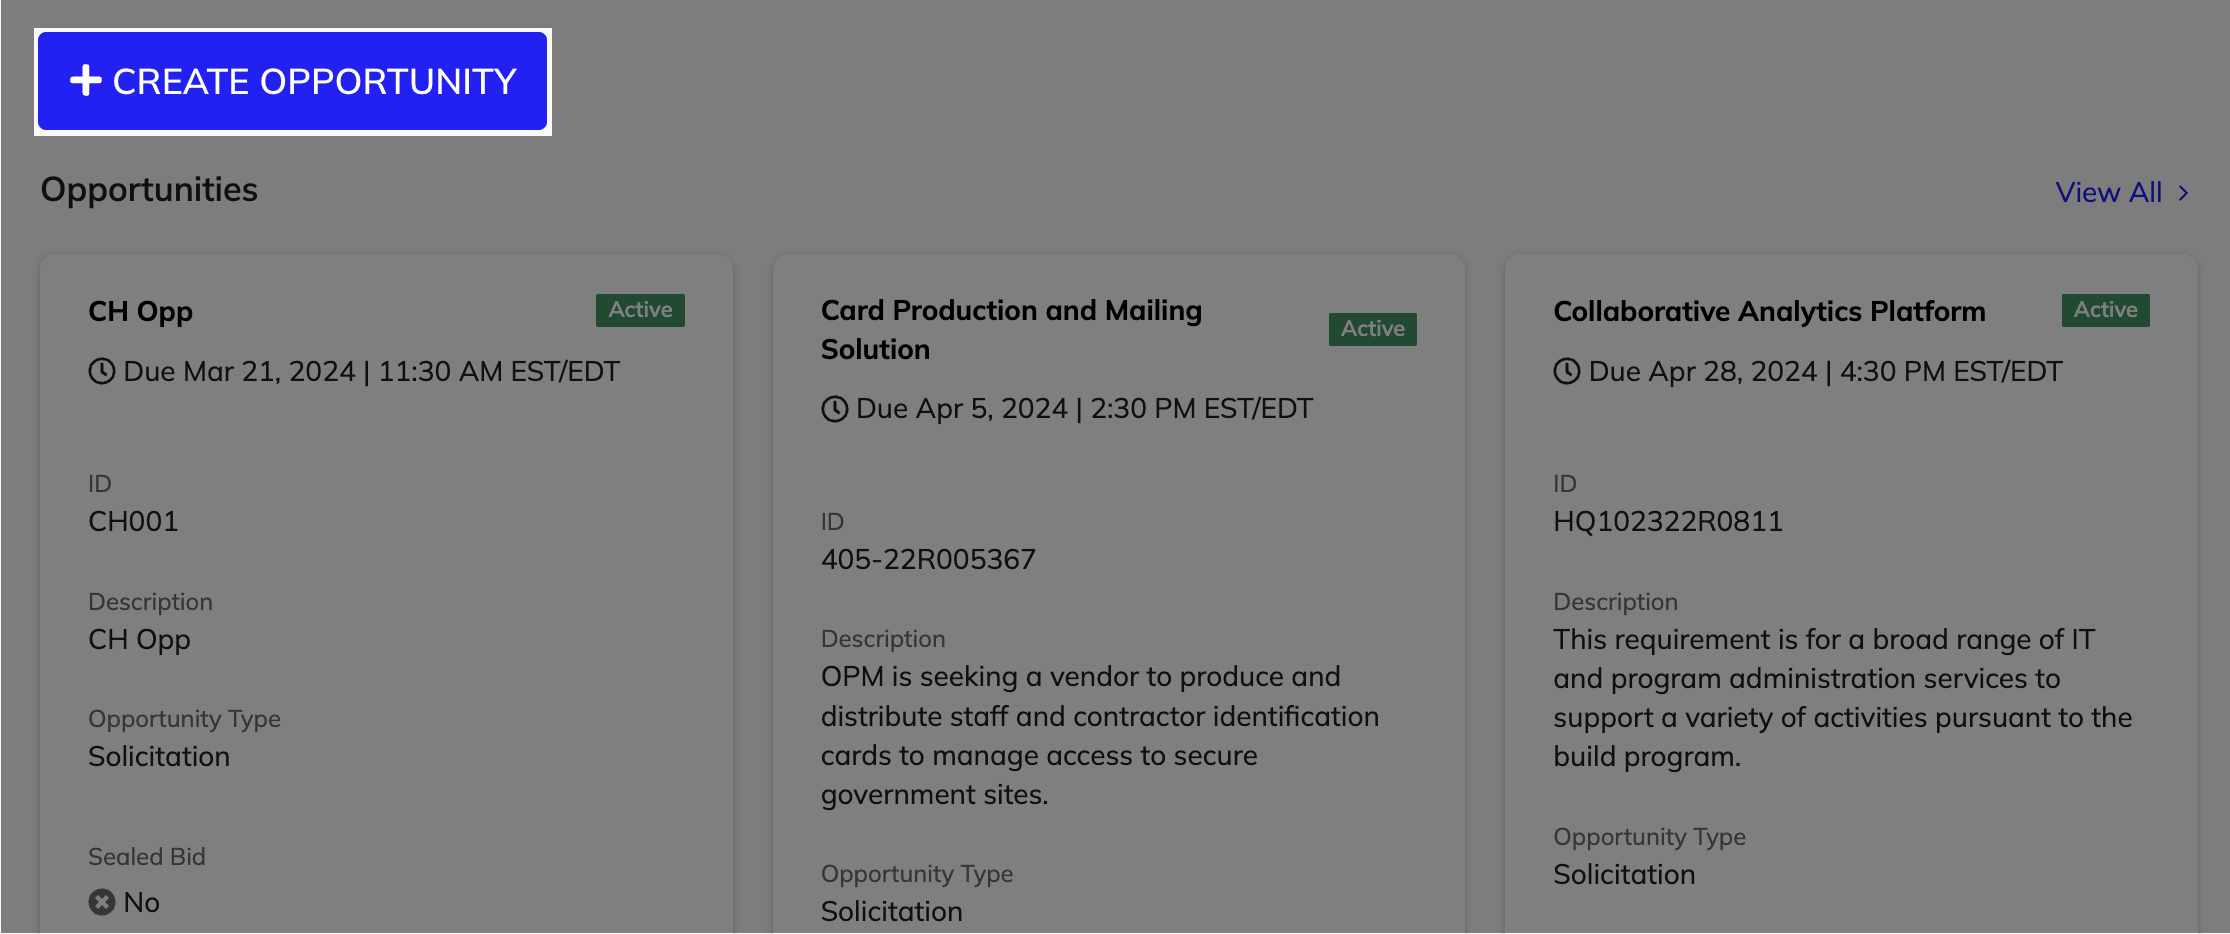Click the plus icon on Create Opportunity
Viewport: 2230px width, 934px height.
(86, 81)
